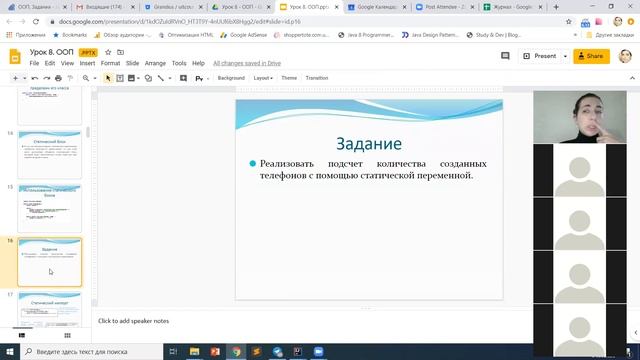Click the address bar URL
Screen dimensions: 640x360
[180, 22]
